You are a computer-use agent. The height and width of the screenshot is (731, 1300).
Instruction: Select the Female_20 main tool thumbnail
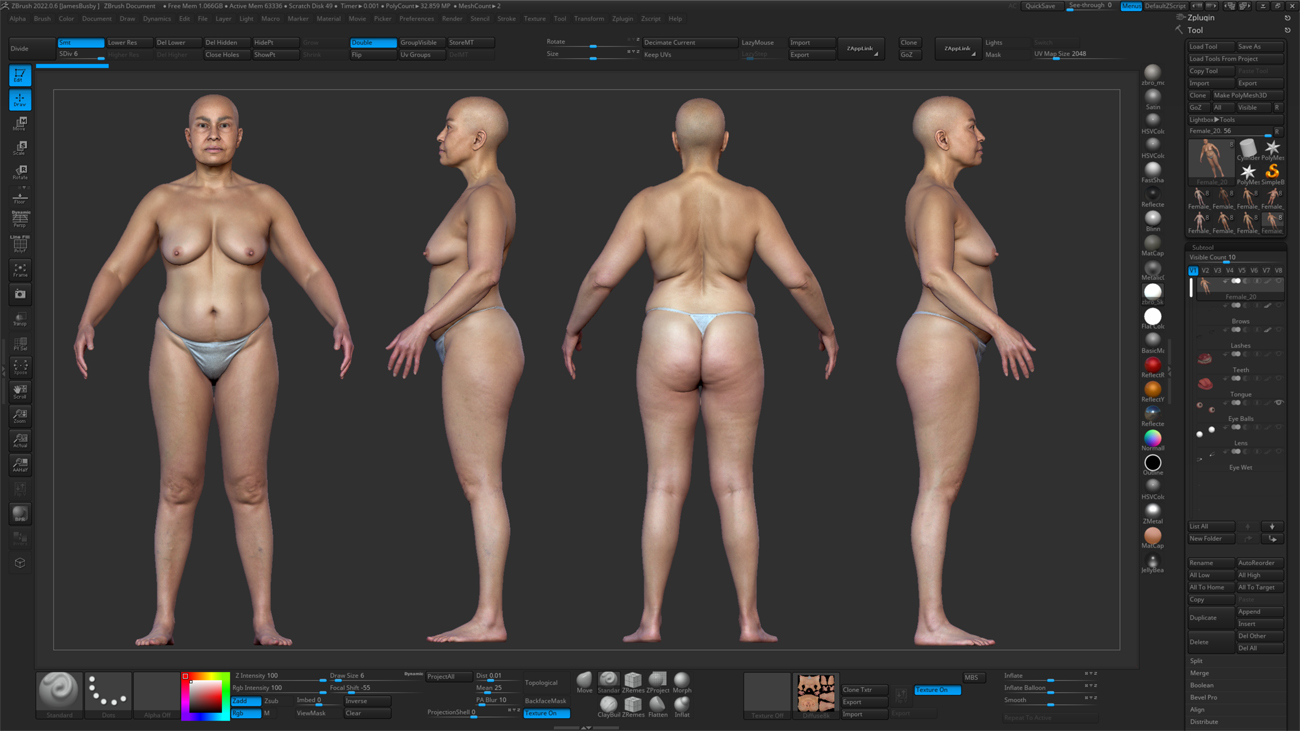point(1211,161)
